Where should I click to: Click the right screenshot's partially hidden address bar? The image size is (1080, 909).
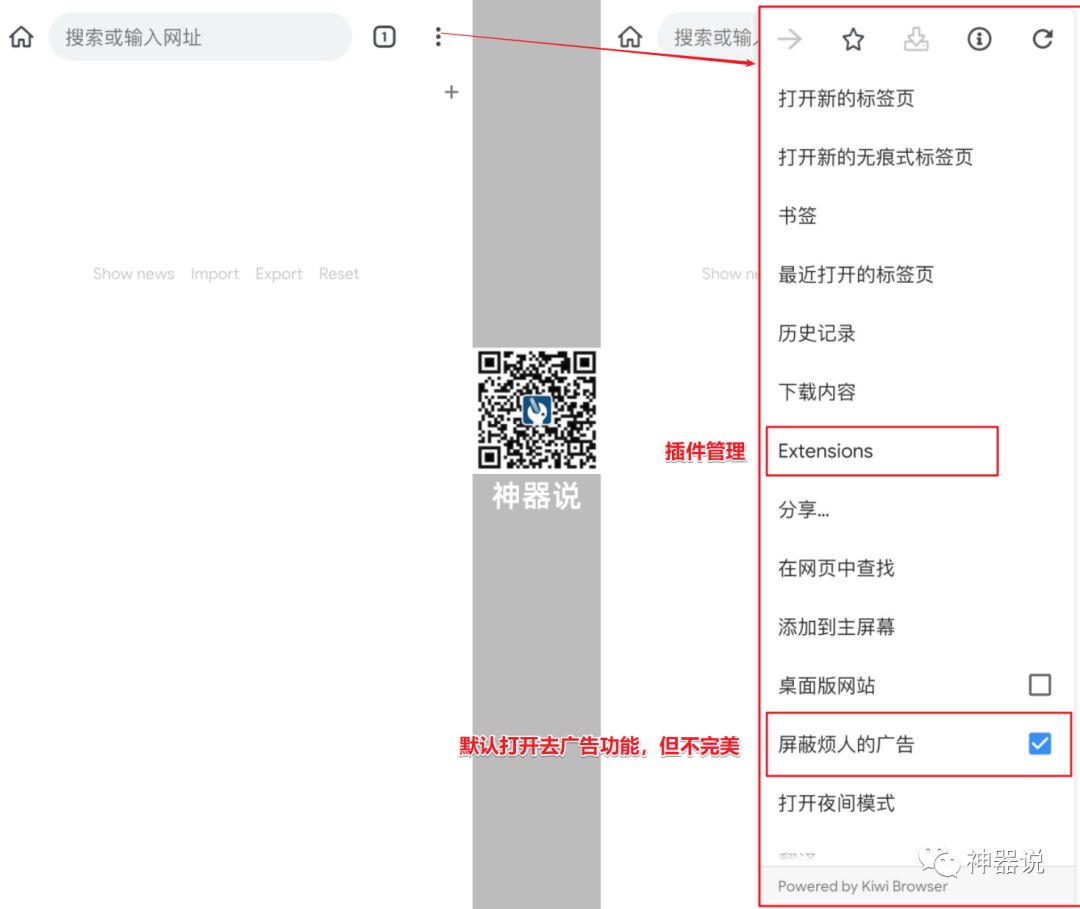point(708,36)
